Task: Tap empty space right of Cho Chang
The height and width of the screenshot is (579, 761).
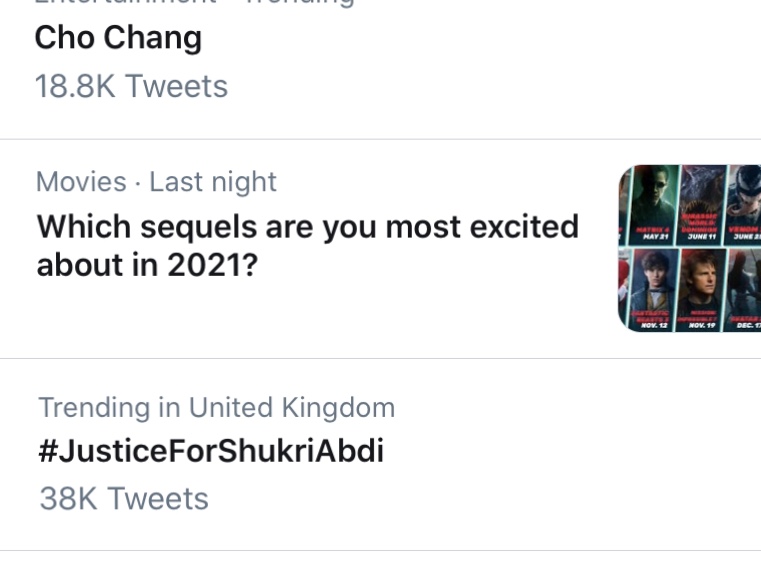Action: 480,38
